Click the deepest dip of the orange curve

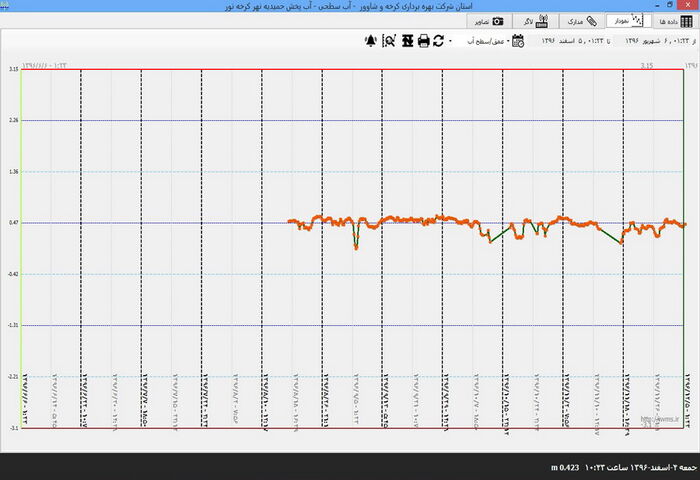point(356,248)
